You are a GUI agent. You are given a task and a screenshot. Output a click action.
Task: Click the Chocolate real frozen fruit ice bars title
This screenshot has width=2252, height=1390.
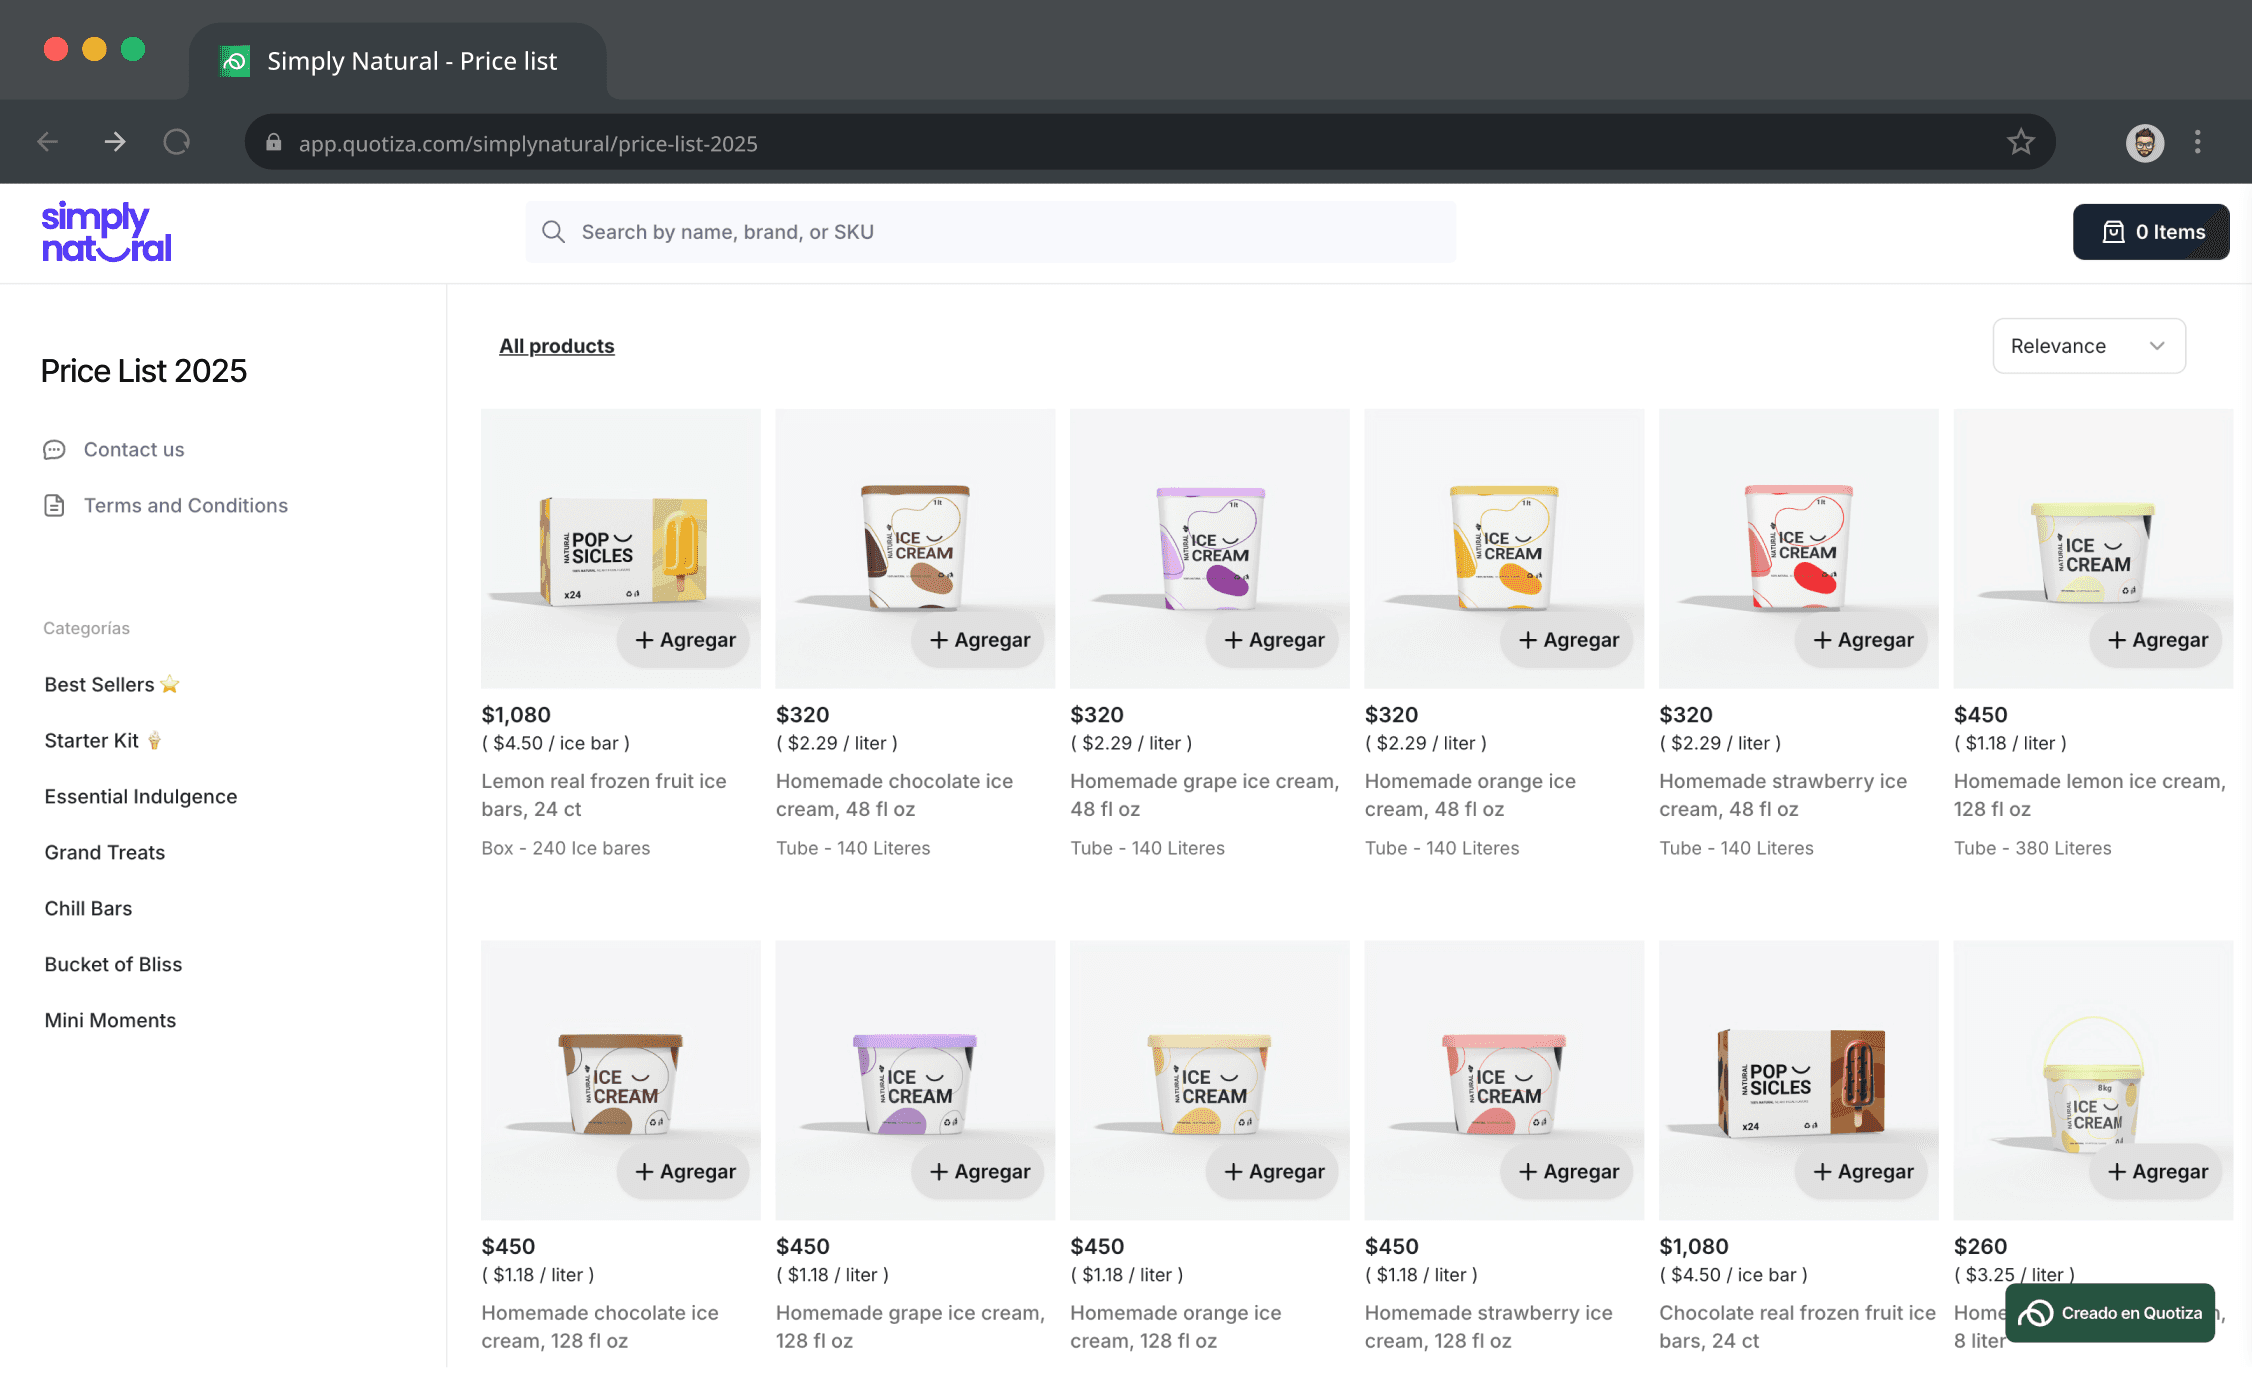click(x=1798, y=1327)
